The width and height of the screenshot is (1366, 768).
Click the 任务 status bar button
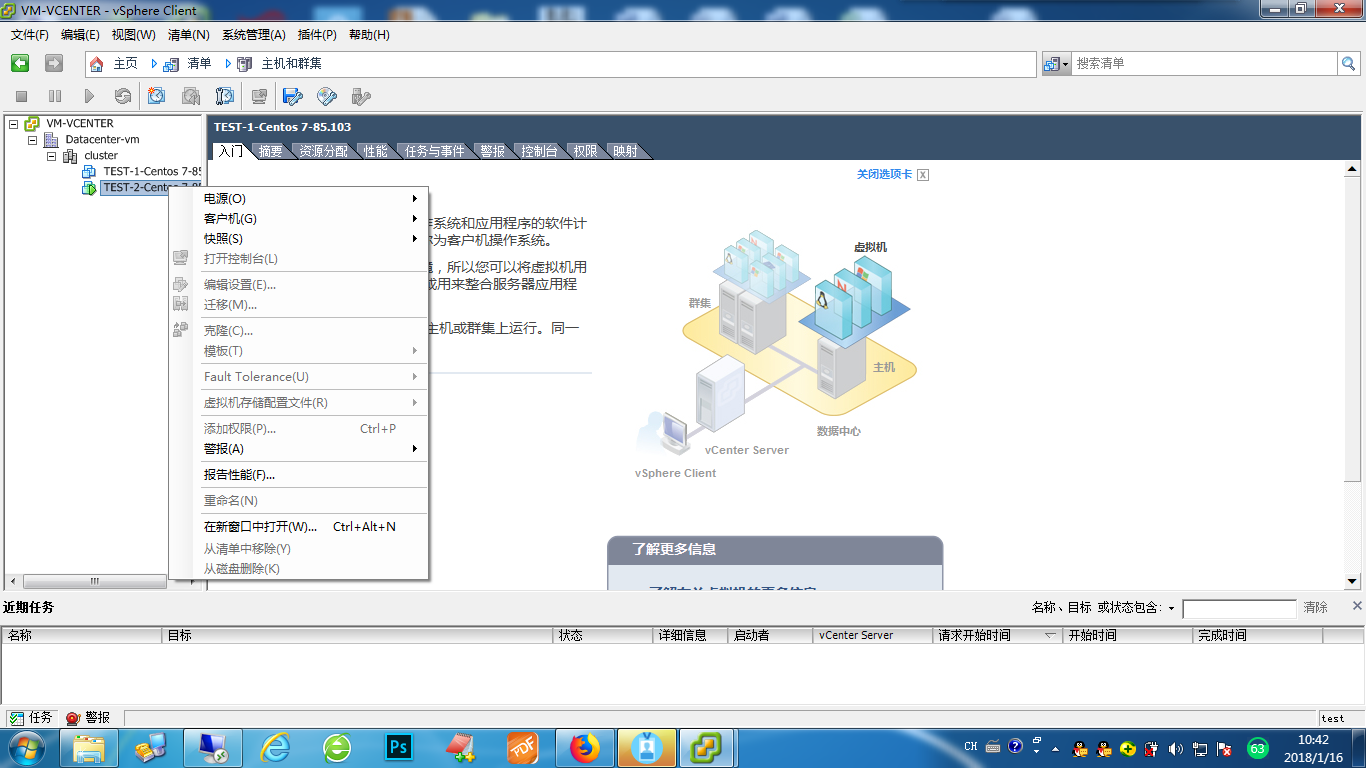pos(31,718)
